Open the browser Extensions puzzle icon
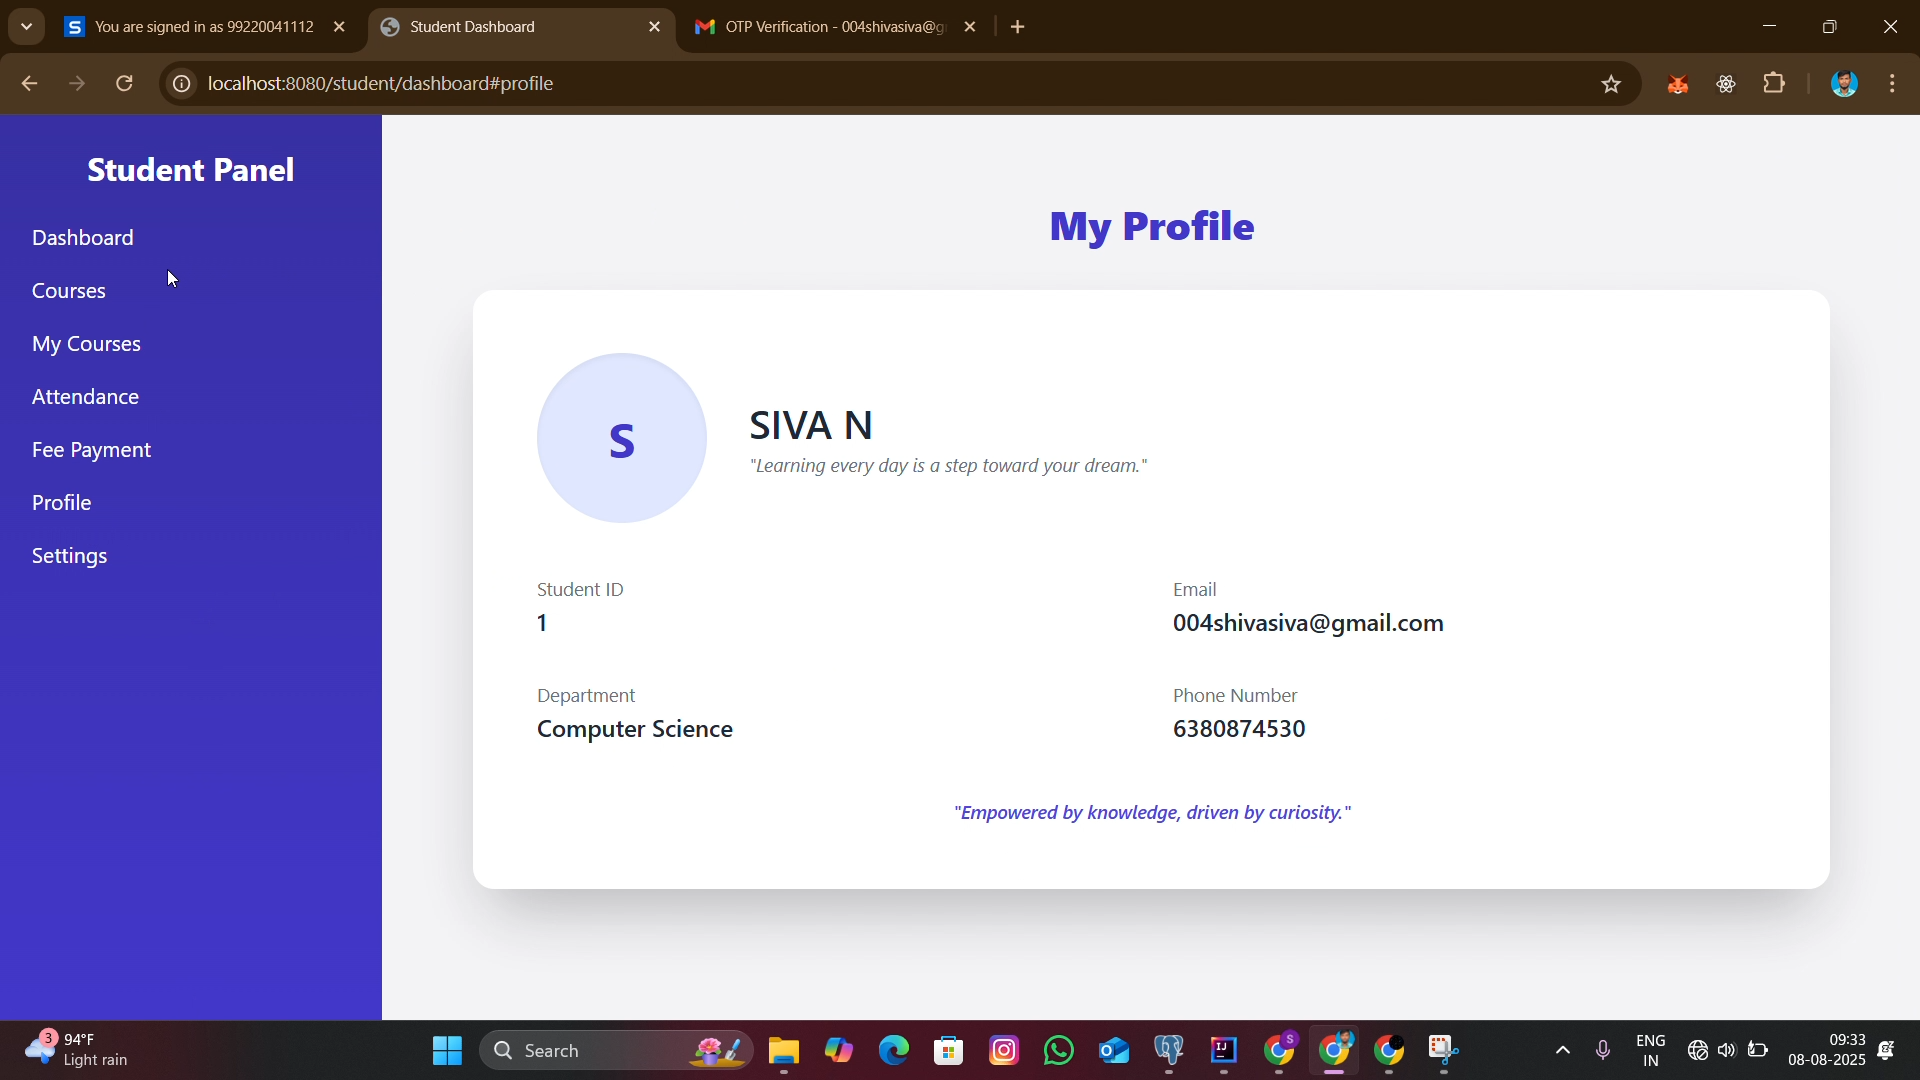 (1775, 84)
